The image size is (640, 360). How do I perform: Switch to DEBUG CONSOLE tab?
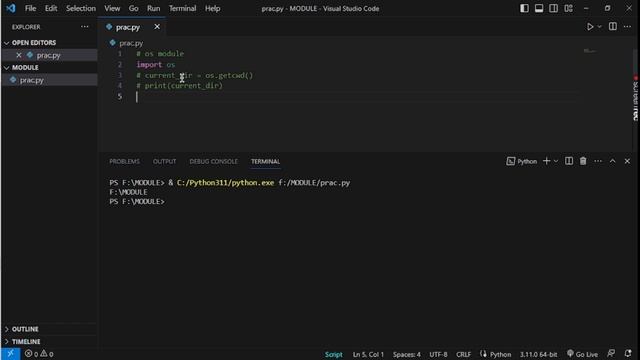(213, 161)
